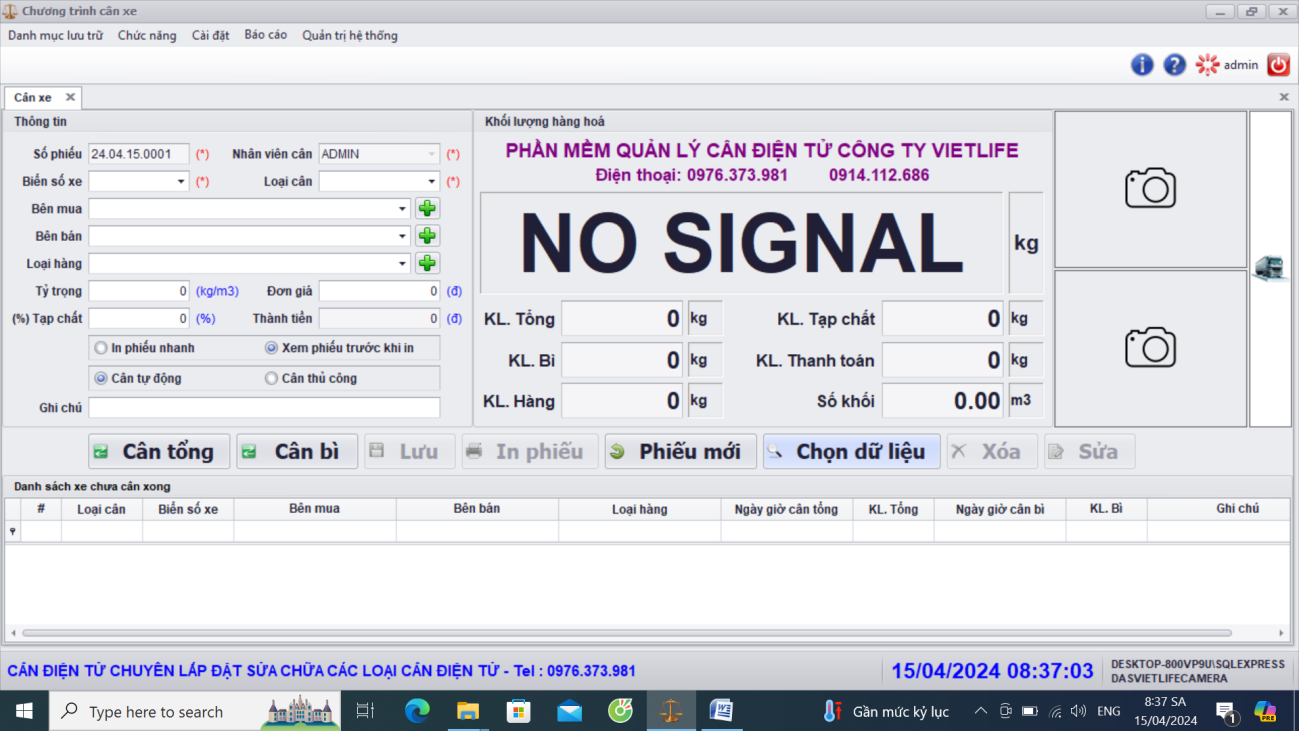Open Microsoft Edge from the taskbar
The width and height of the screenshot is (1299, 731).
(417, 711)
